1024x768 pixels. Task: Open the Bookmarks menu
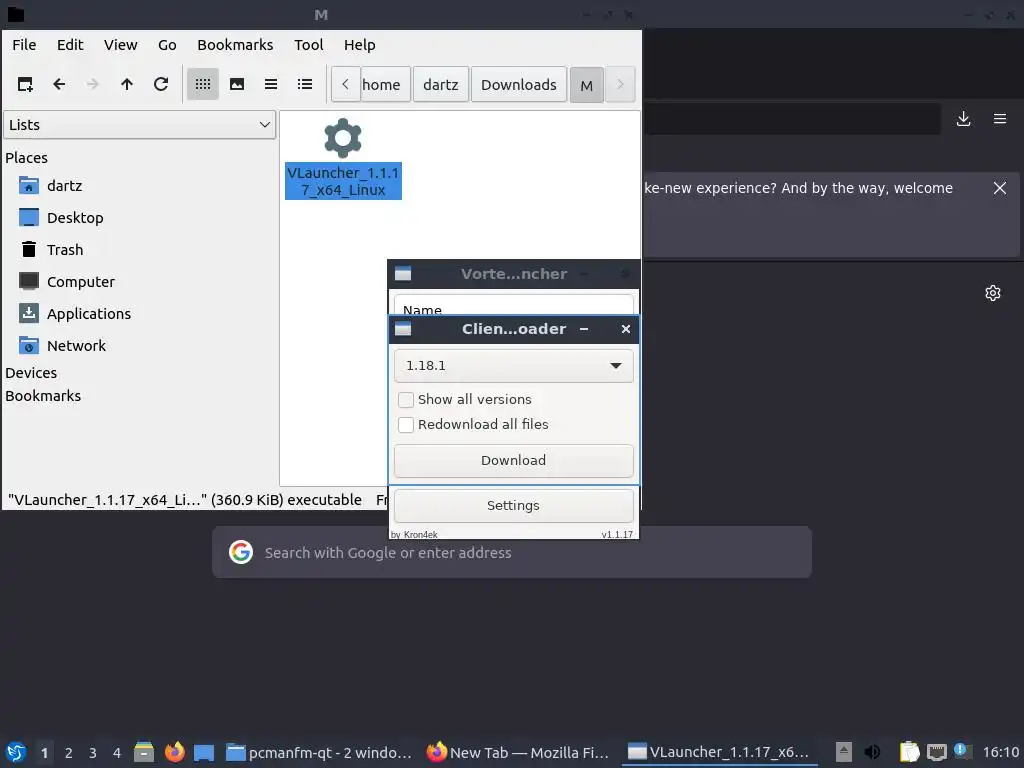(x=235, y=45)
